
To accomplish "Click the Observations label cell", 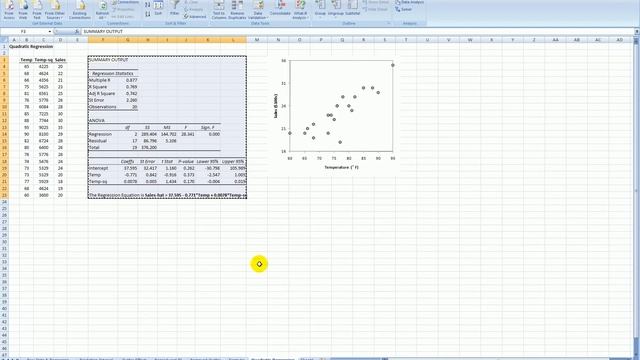I will (x=102, y=107).
